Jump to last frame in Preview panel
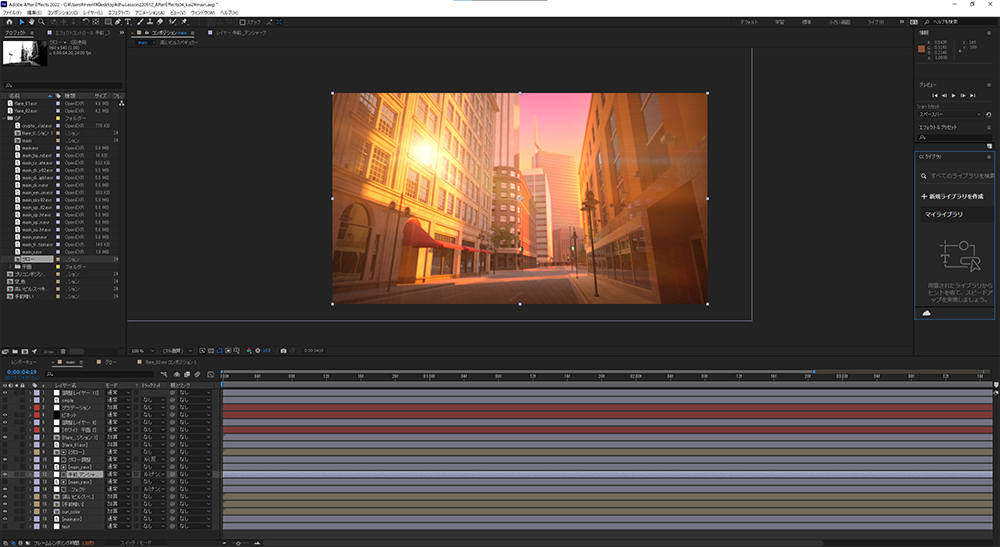Viewport: 1000px width, 547px height. 973,96
